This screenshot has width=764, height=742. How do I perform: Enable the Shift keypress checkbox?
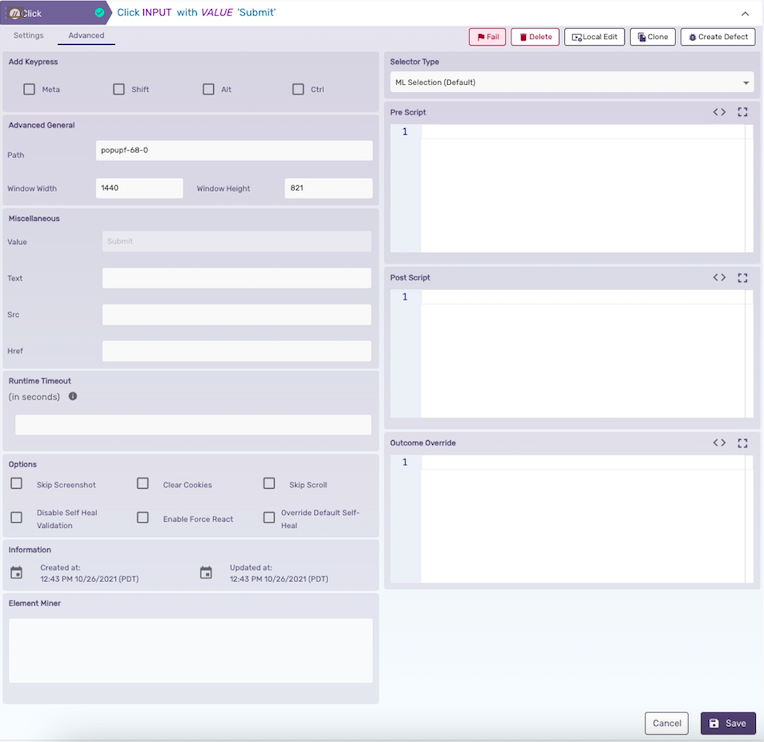(x=119, y=89)
